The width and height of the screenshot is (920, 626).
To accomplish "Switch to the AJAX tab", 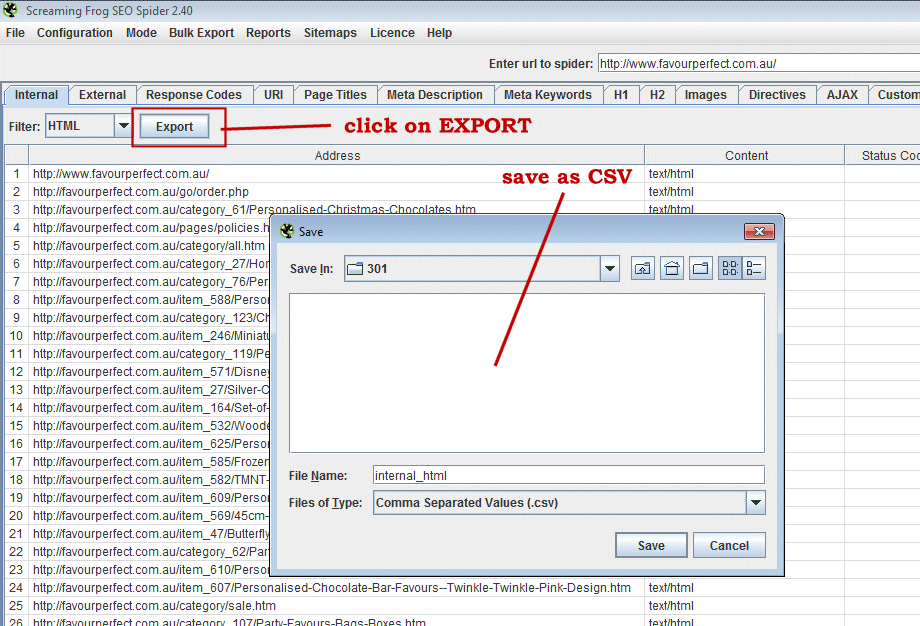I will pos(843,95).
